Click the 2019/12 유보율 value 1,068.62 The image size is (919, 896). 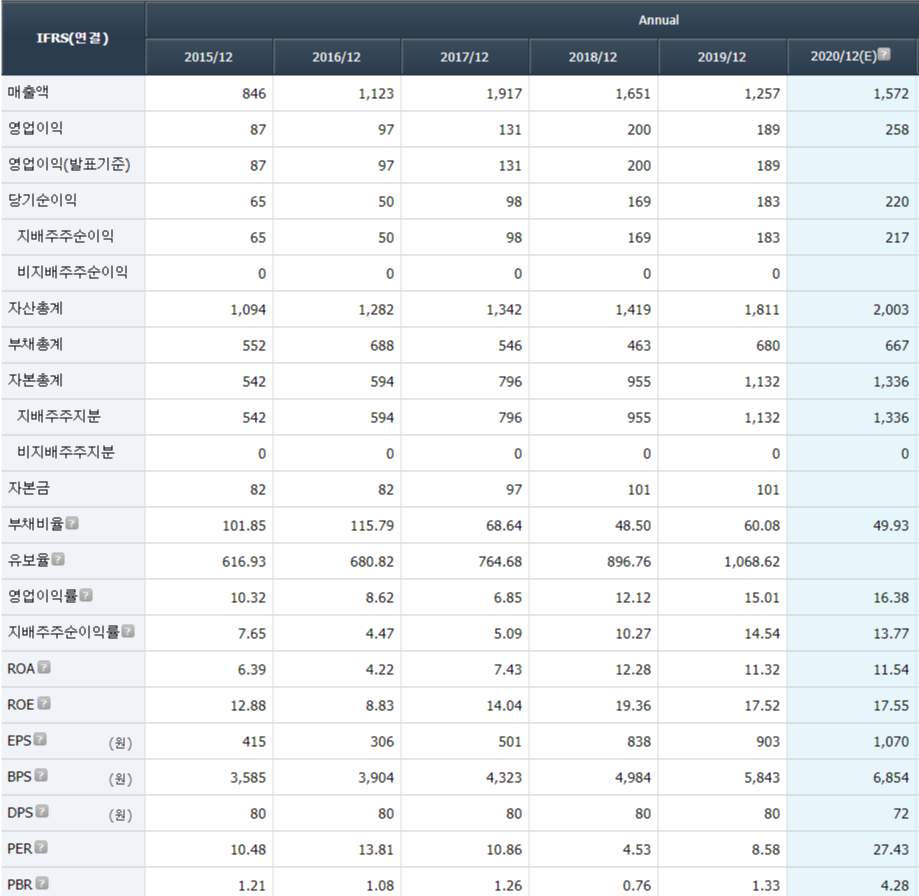click(752, 562)
